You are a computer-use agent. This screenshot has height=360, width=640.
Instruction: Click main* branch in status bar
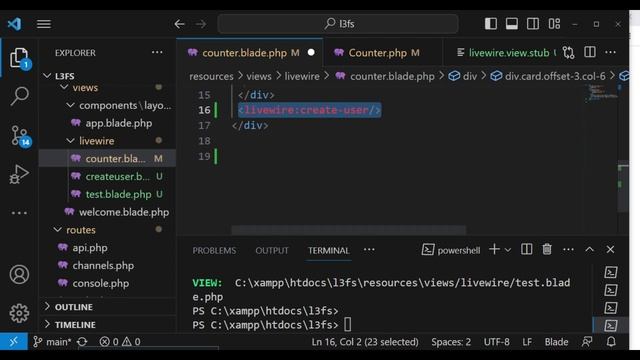[x=52, y=342]
